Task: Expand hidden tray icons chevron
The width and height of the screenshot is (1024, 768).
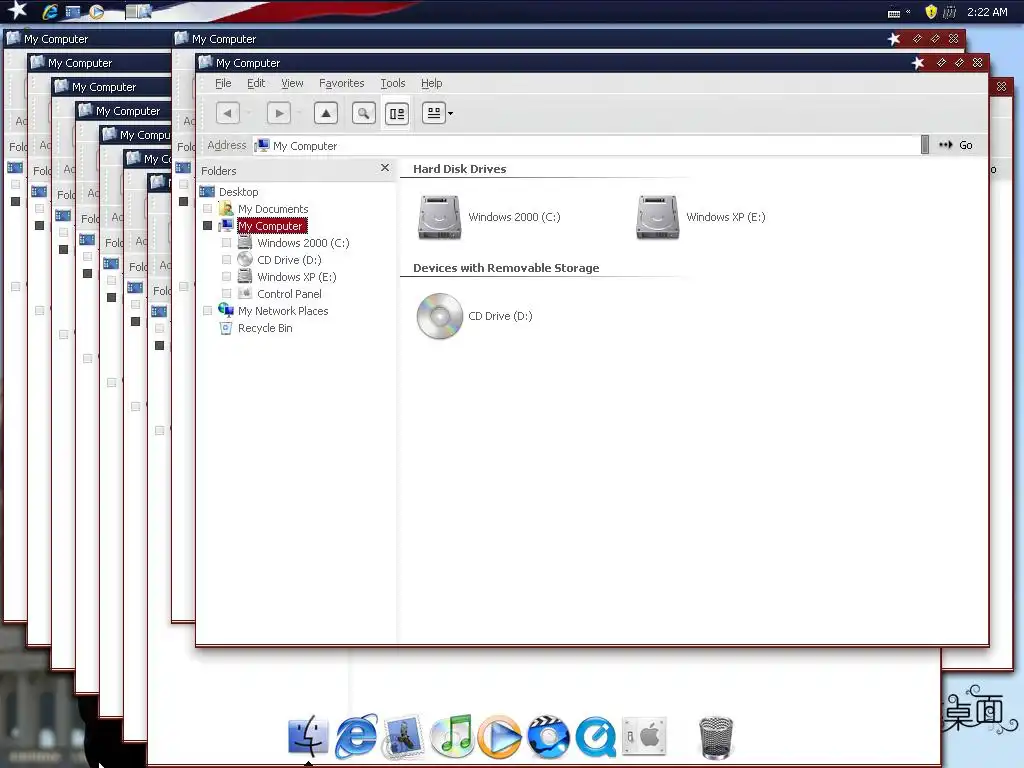Action: click(x=908, y=11)
